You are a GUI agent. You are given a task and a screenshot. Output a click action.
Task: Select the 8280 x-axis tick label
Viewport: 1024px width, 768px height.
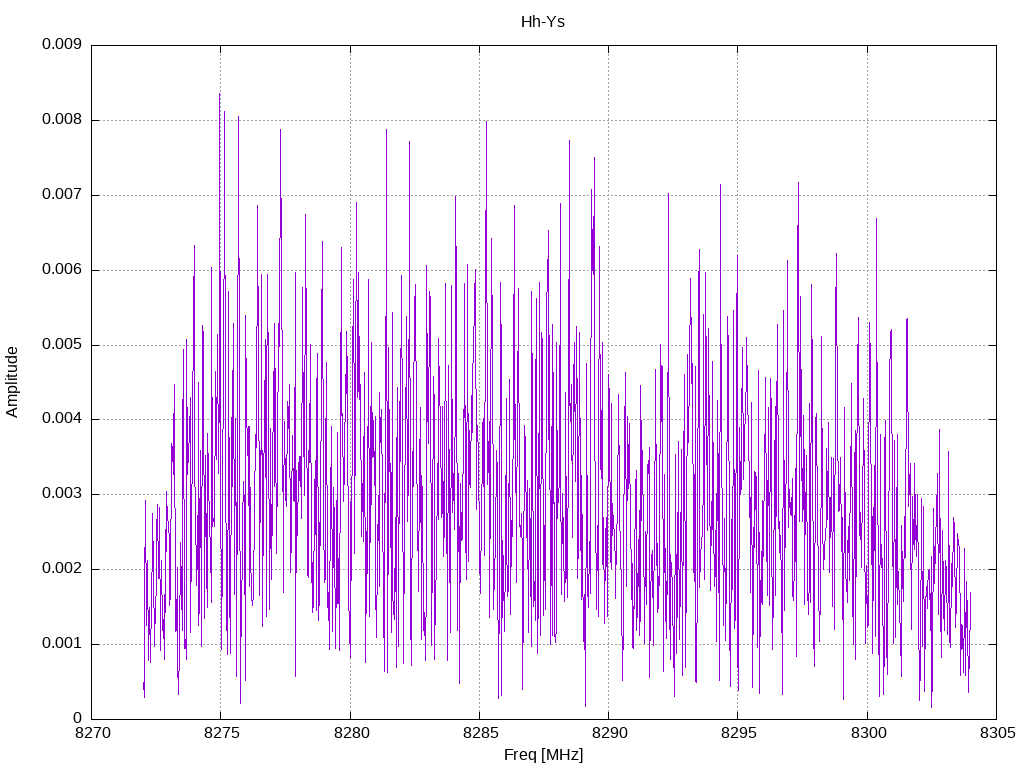[351, 733]
